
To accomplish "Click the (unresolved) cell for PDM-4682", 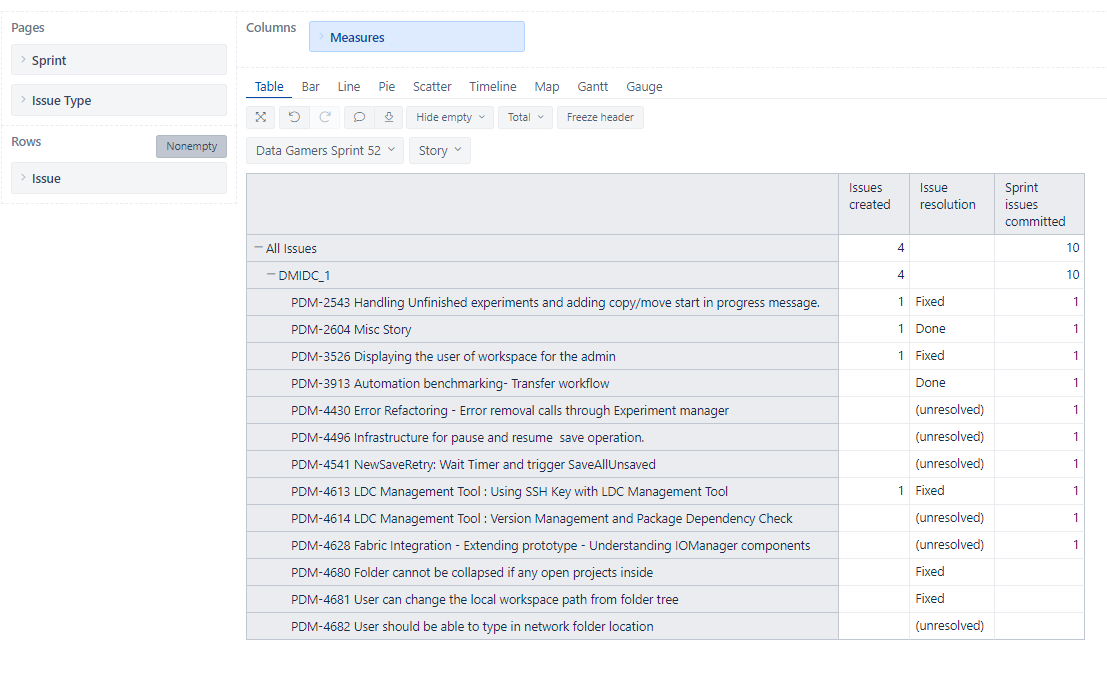I will pyautogui.click(x=950, y=625).
